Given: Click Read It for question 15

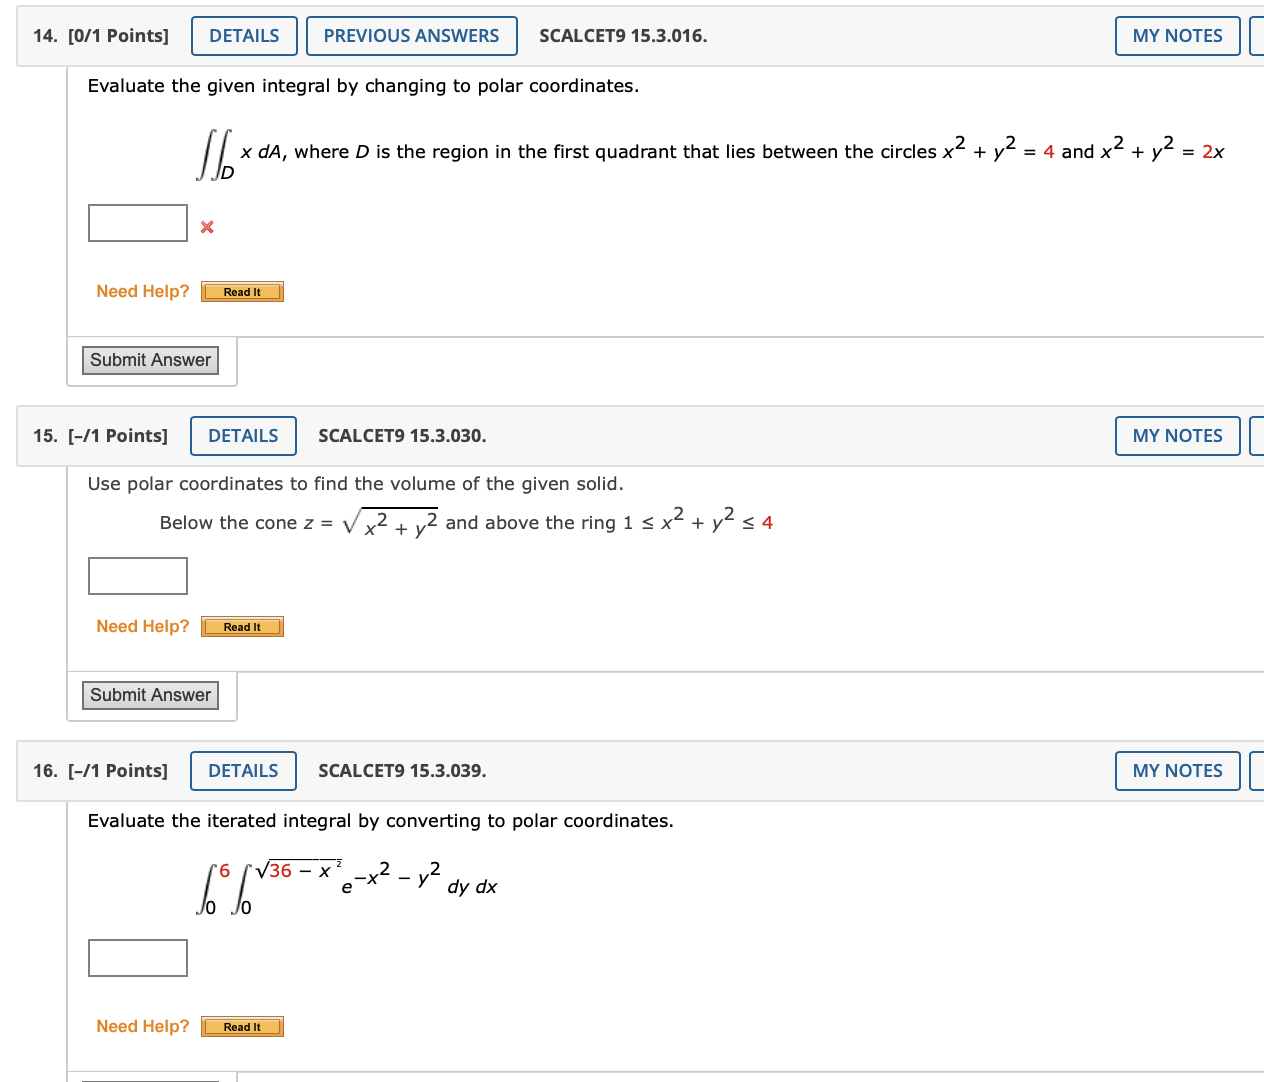Looking at the screenshot, I should [242, 627].
